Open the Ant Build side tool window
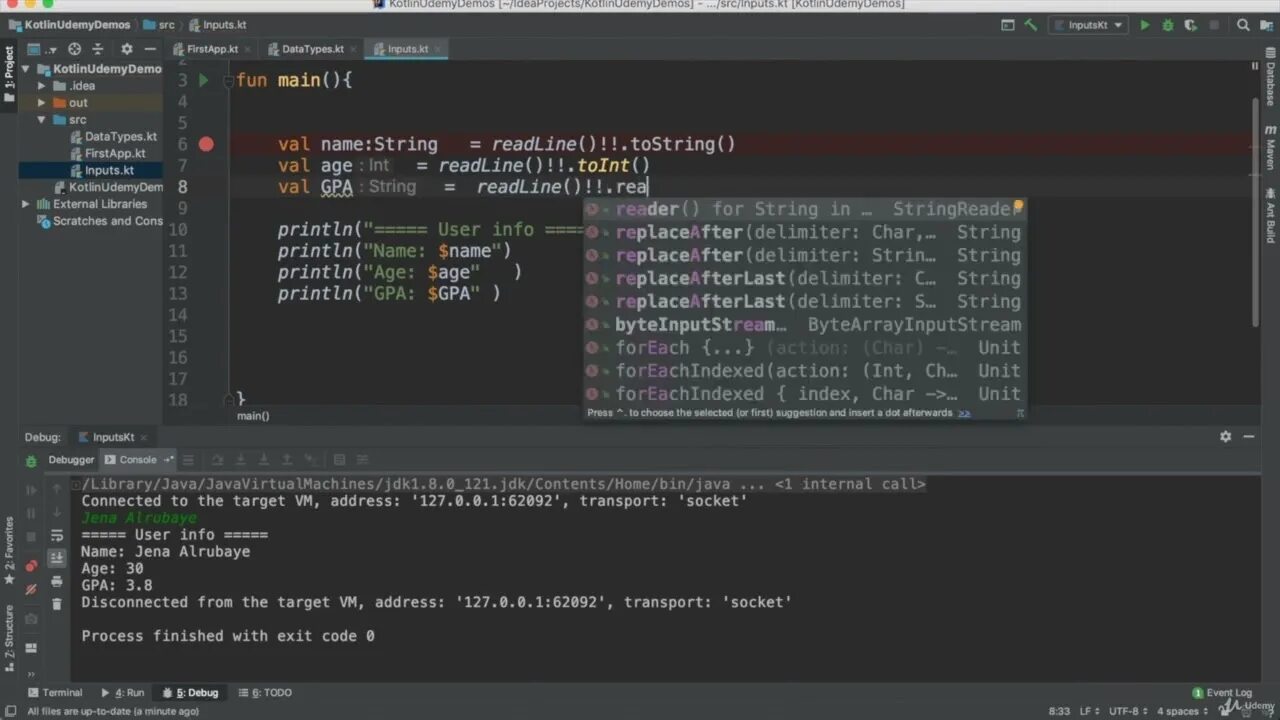This screenshot has height=720, width=1280. click(1270, 216)
